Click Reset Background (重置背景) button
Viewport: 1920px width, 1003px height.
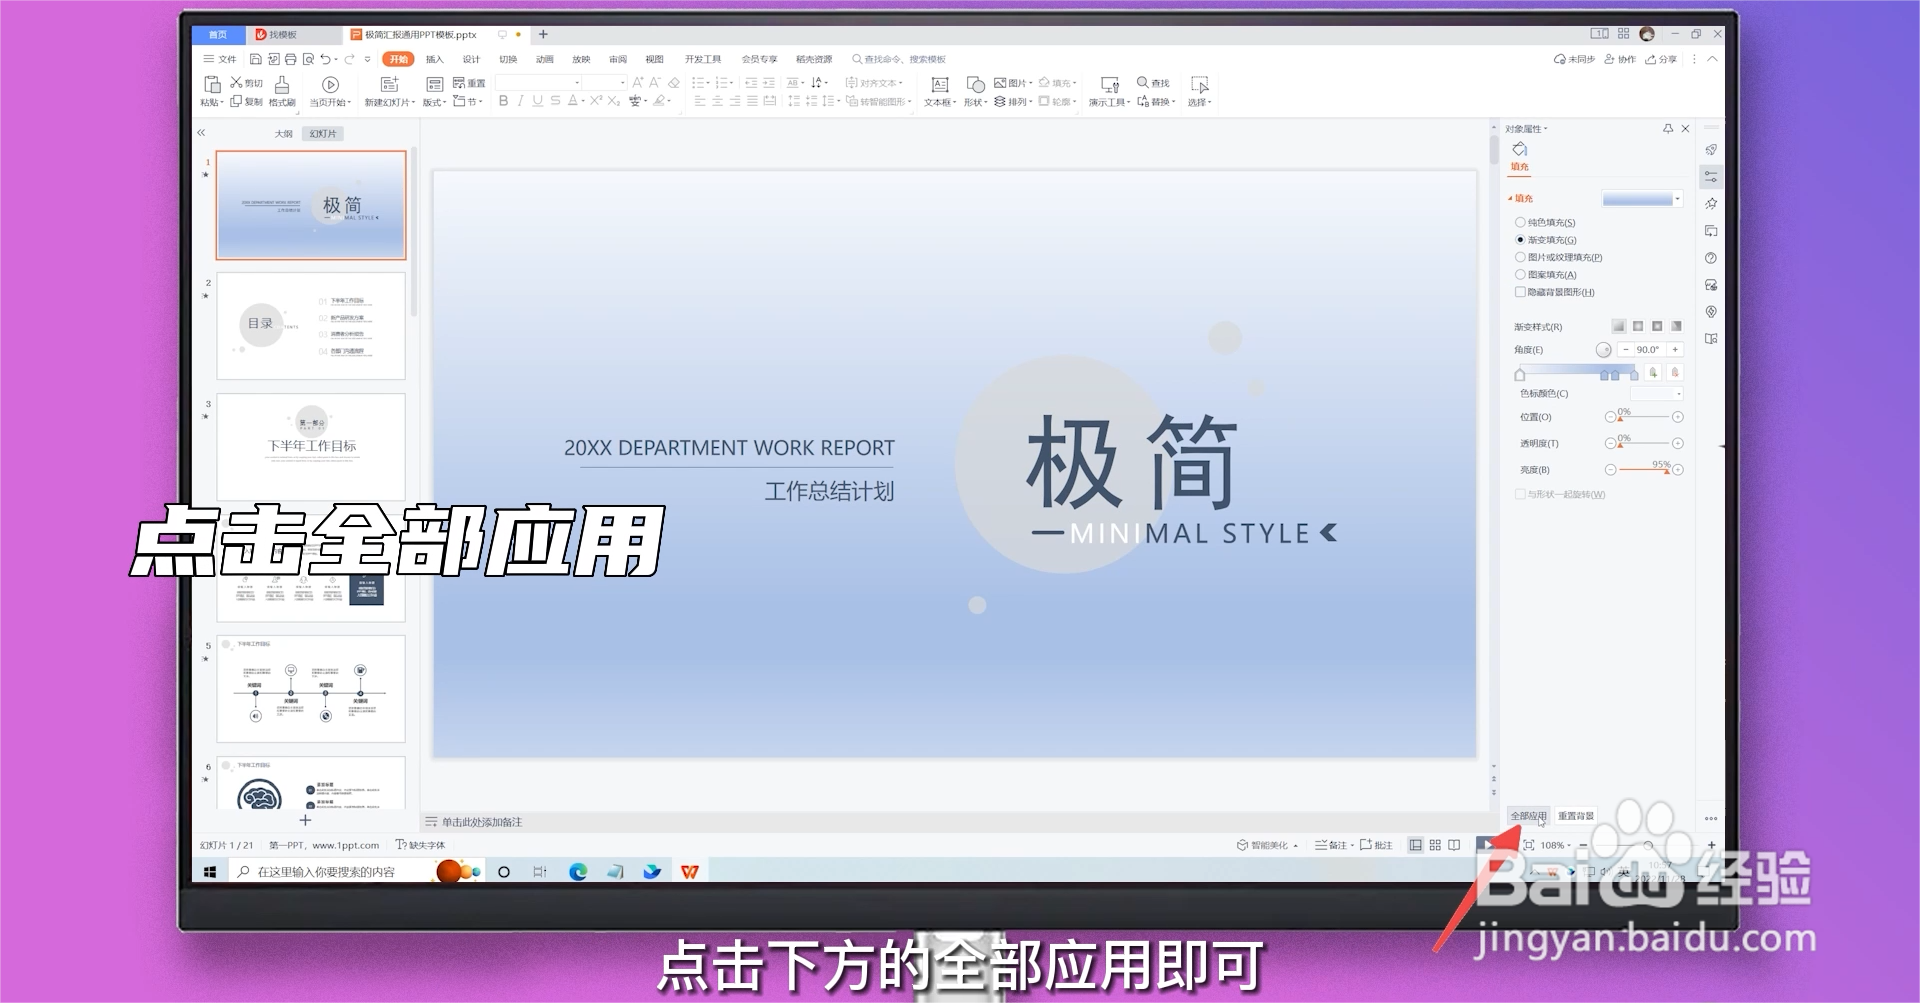[1576, 816]
